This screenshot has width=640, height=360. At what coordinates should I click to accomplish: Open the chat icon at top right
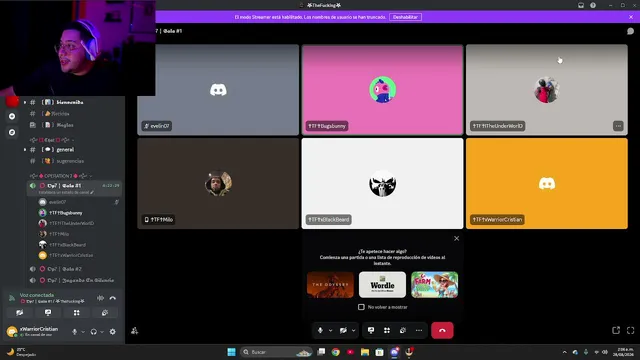(x=630, y=31)
